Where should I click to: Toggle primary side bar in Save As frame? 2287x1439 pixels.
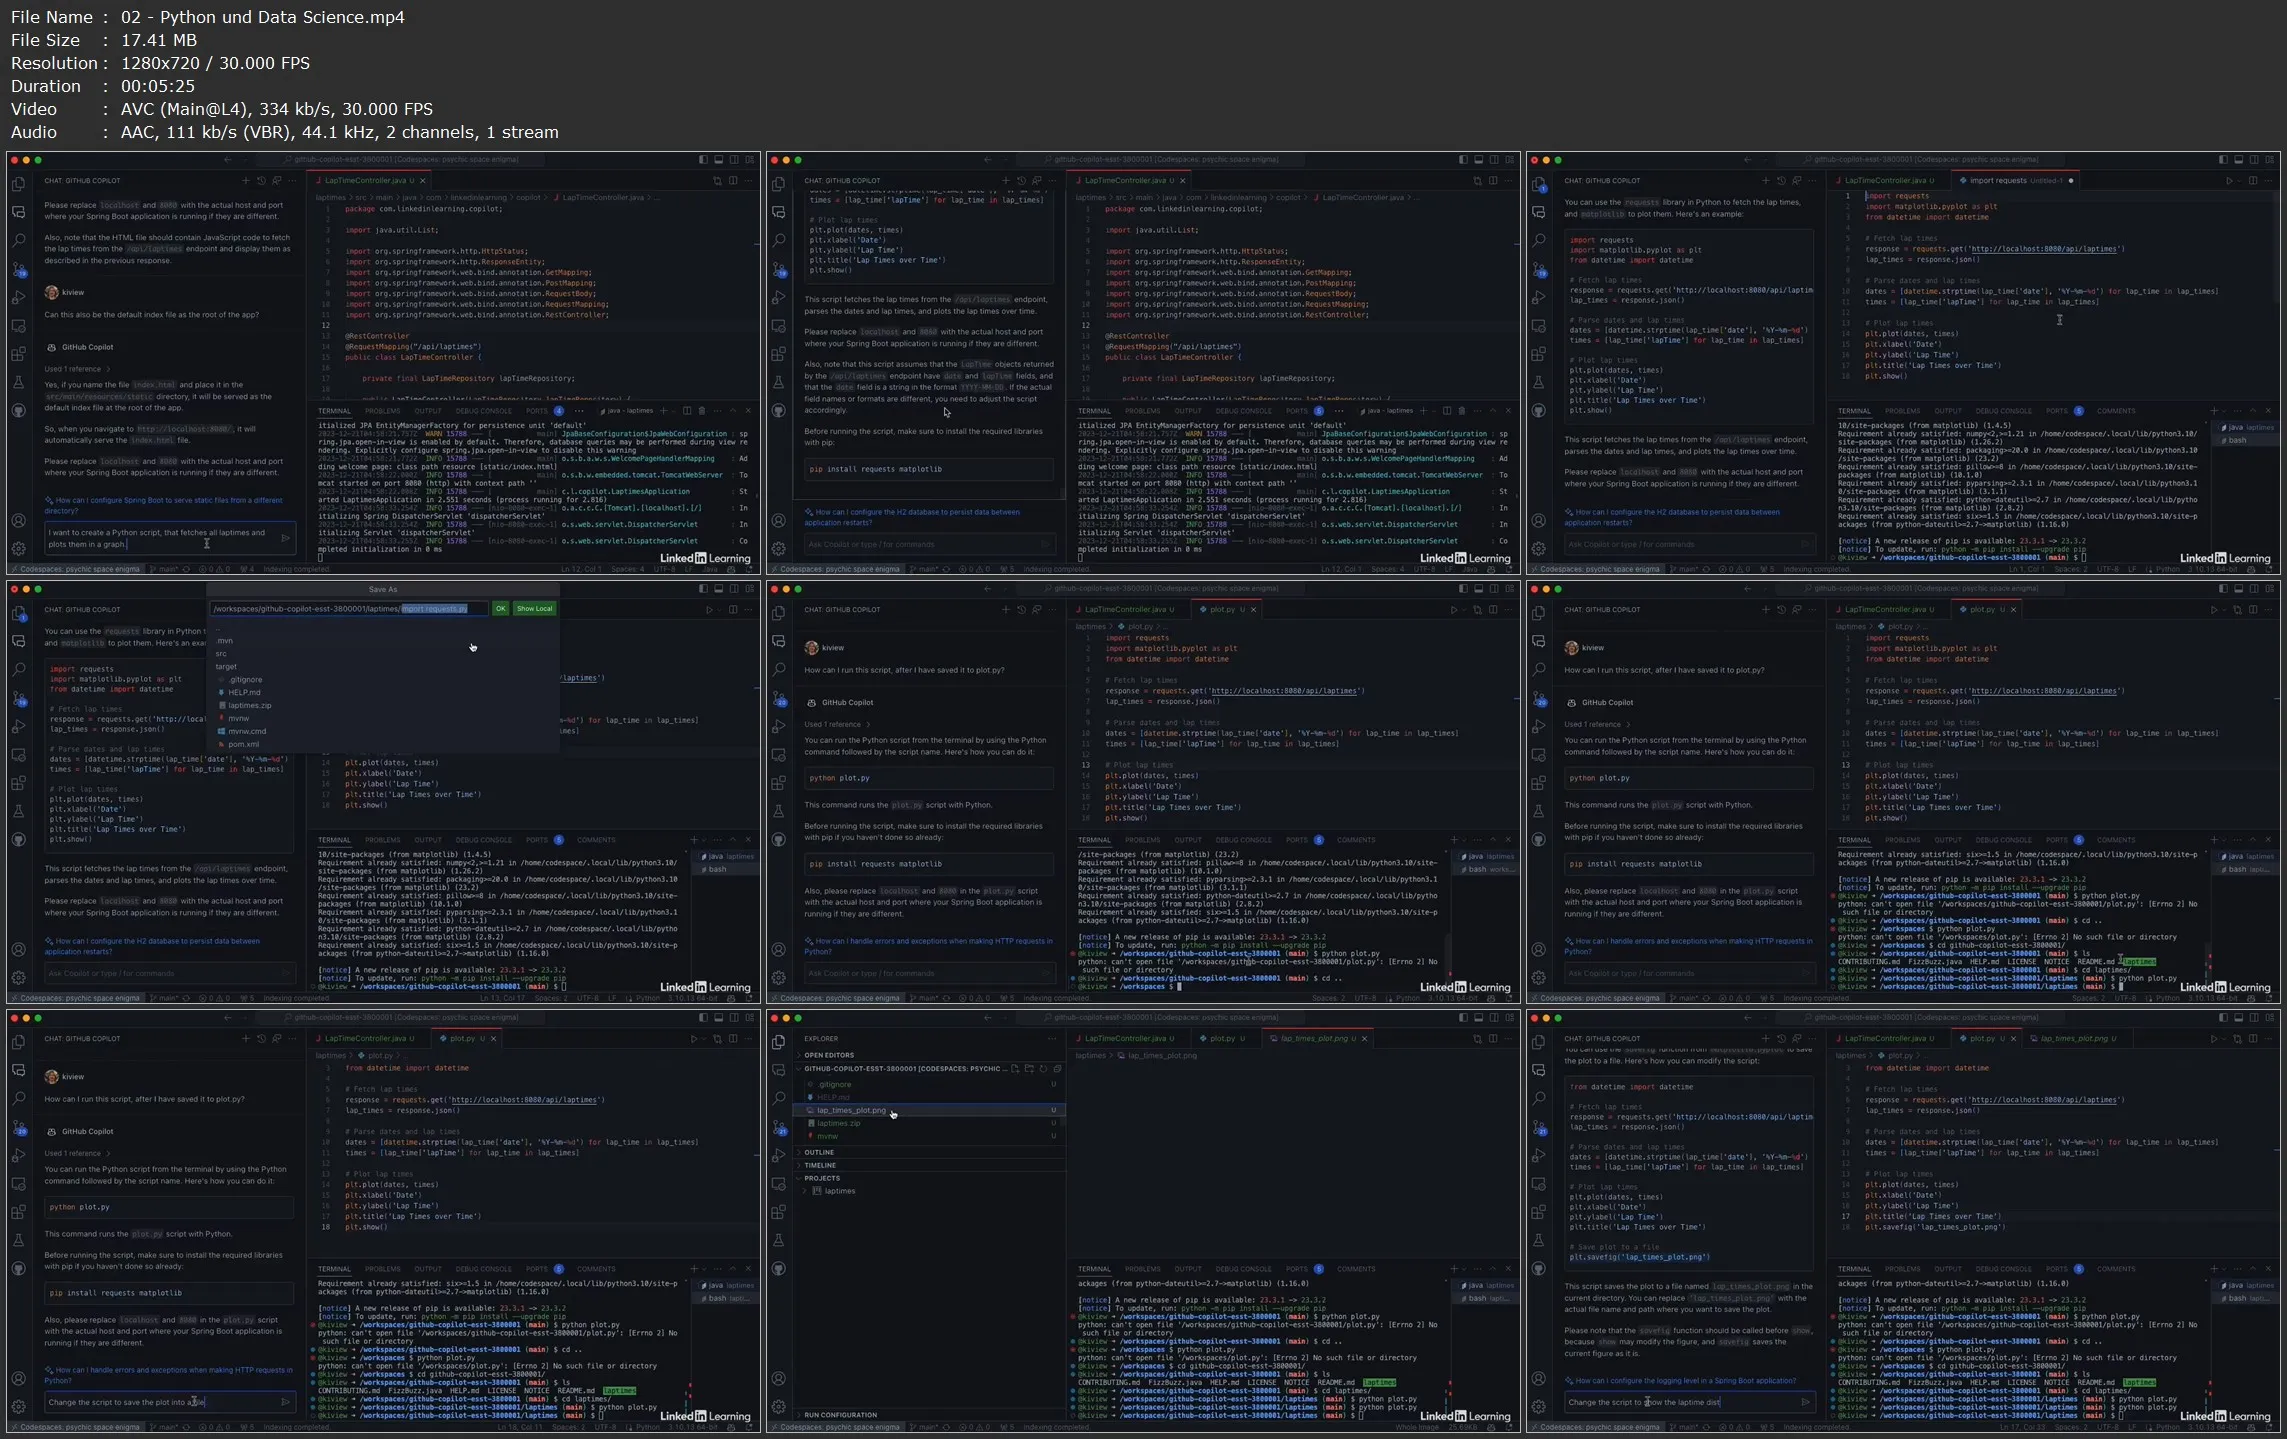(x=703, y=589)
